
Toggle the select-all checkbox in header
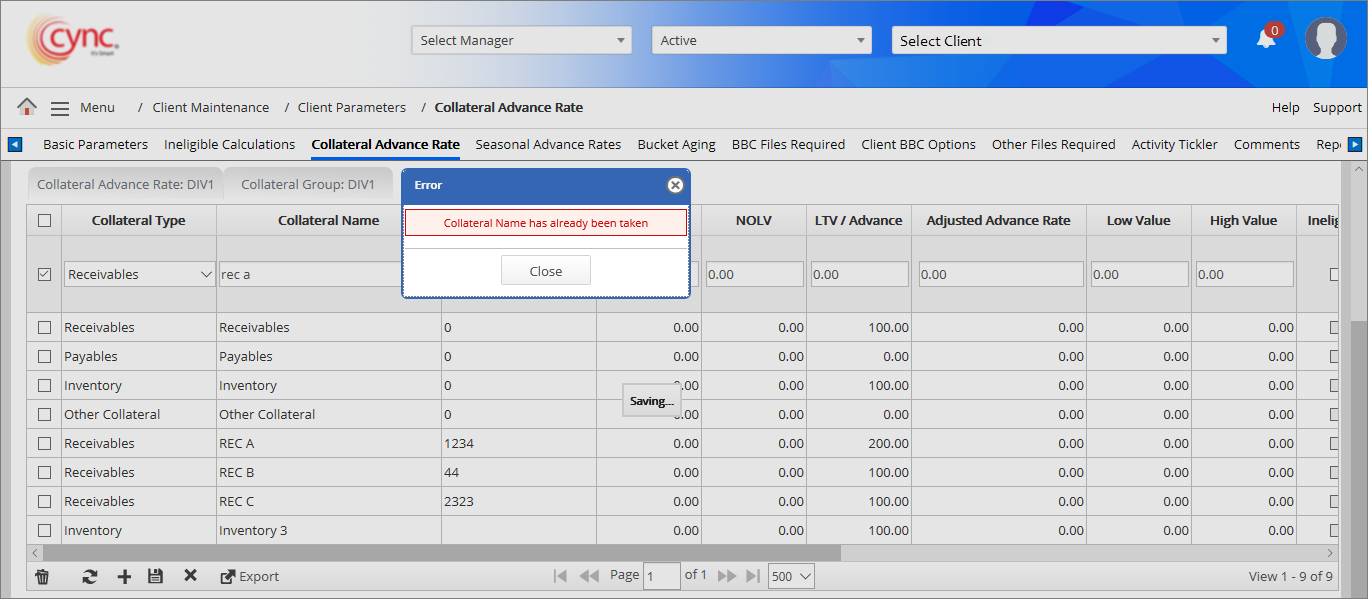point(44,221)
